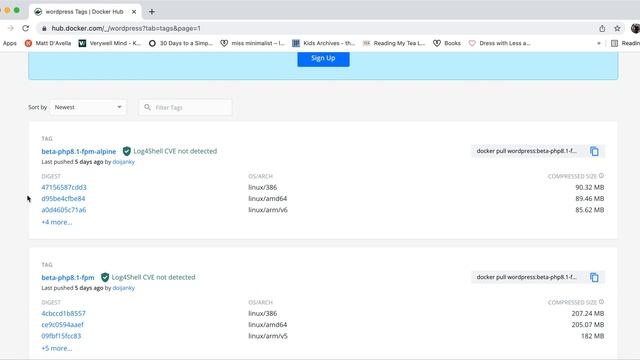The width and height of the screenshot is (640, 360).
Task: Click the Filter Tags input field
Action: (185, 107)
